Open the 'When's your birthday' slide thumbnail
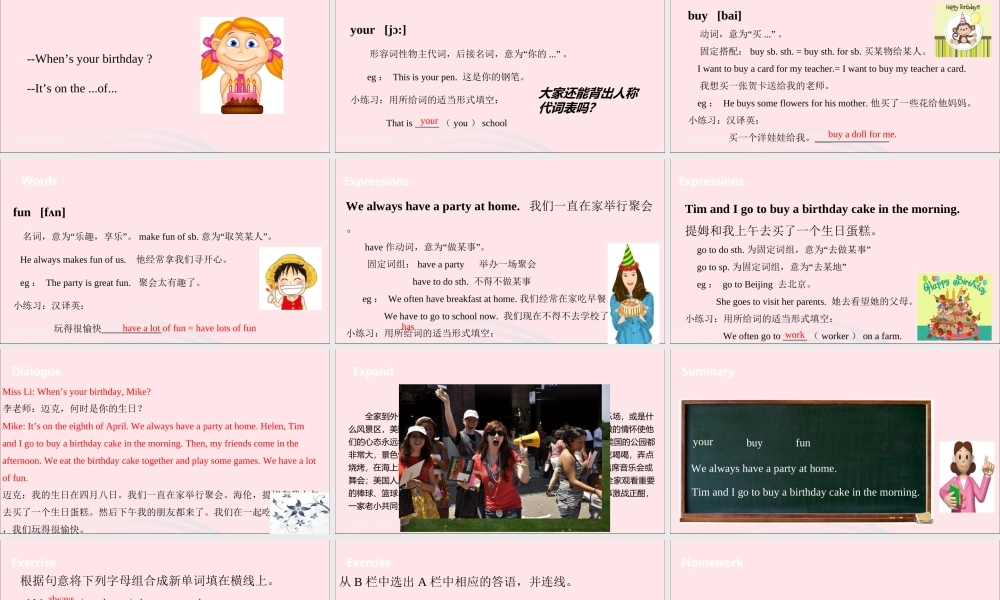Image resolution: width=1000 pixels, height=600 pixels. pos(165,76)
